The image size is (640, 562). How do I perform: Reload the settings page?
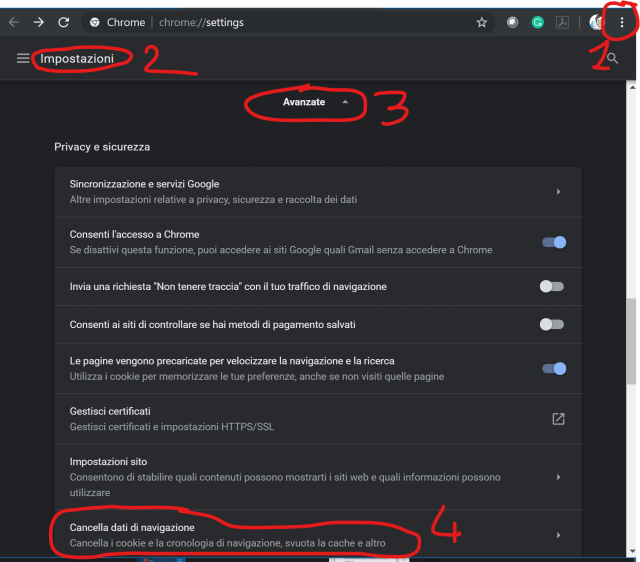point(63,22)
